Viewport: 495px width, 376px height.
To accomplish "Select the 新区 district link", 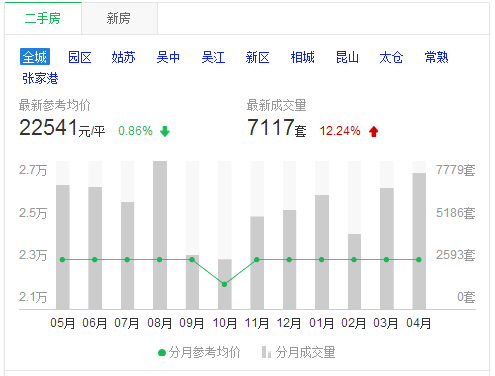I will (257, 57).
